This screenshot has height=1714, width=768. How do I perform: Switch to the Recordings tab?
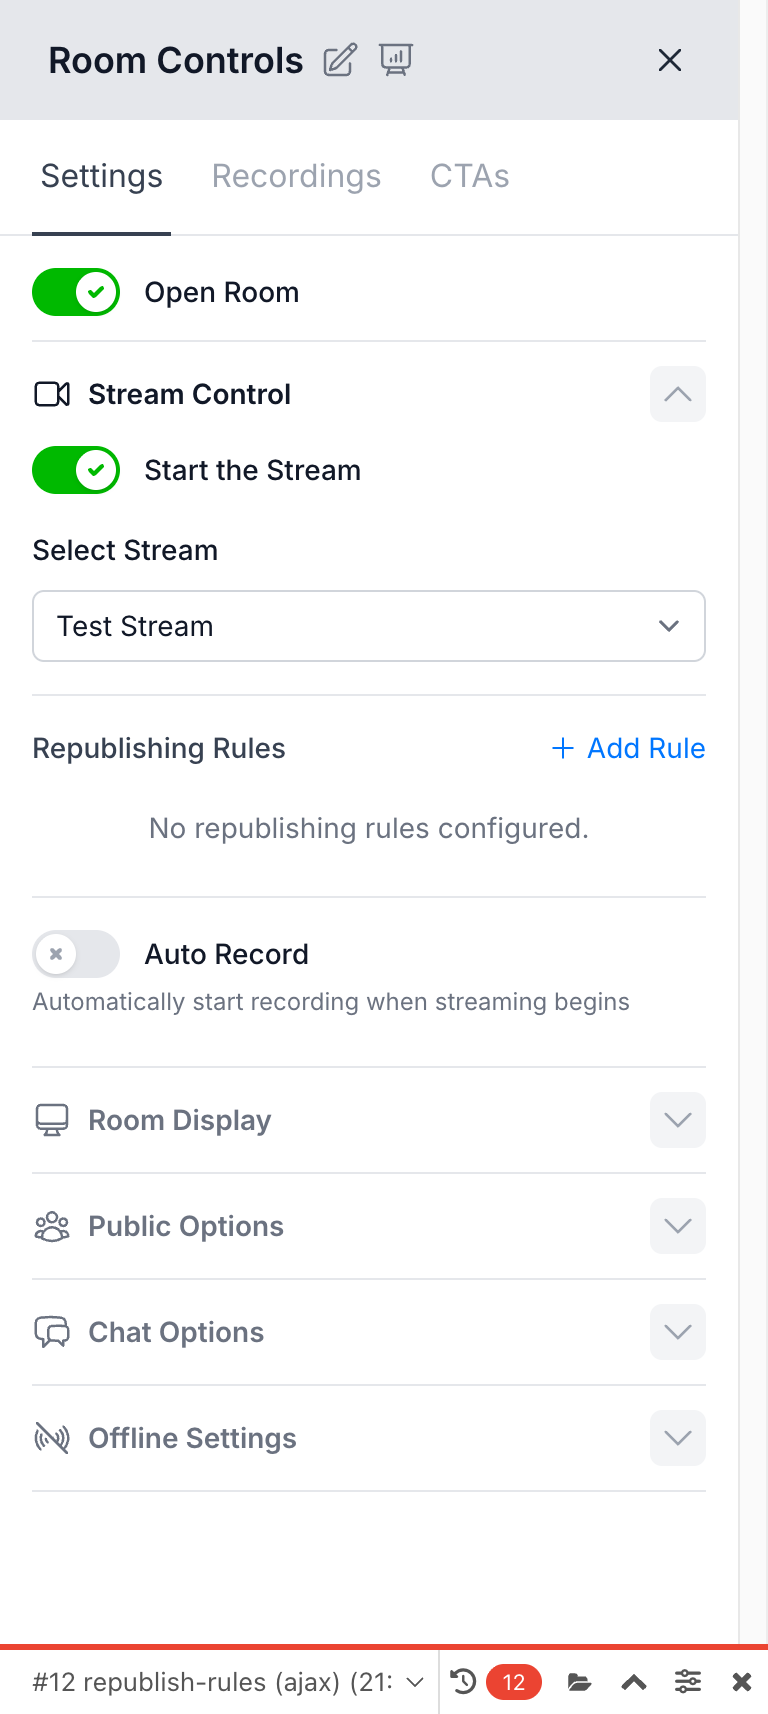(x=296, y=176)
